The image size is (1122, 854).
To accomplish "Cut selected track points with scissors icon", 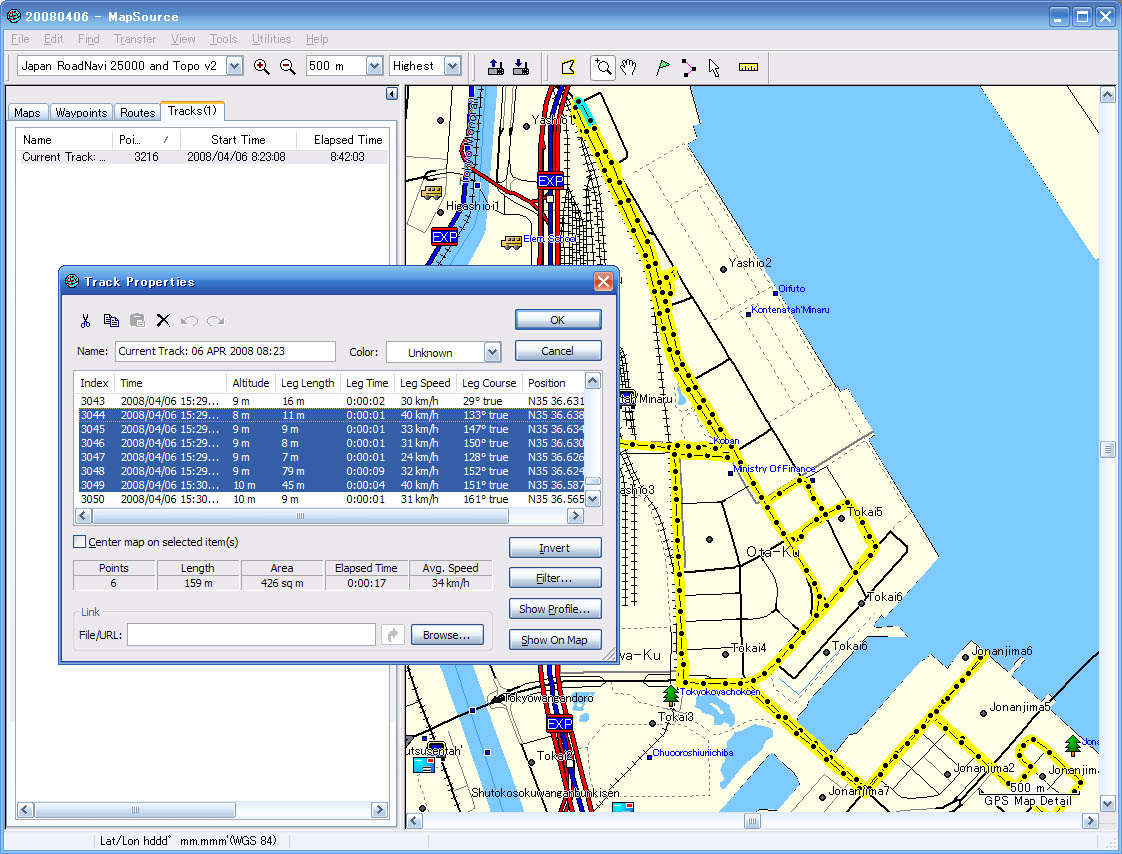I will click(85, 321).
